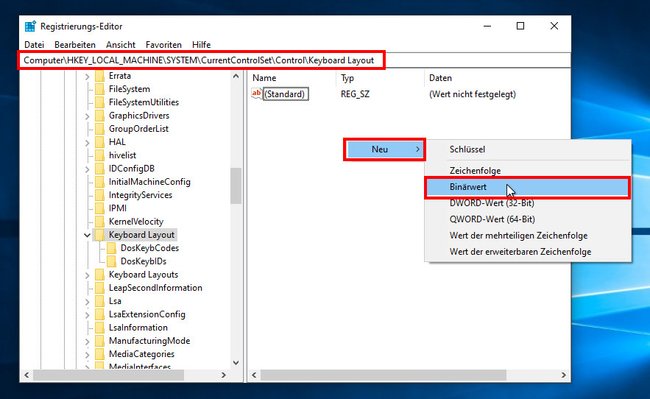
Task: Expand the LsaExtensionConfig tree node
Action: [87, 315]
